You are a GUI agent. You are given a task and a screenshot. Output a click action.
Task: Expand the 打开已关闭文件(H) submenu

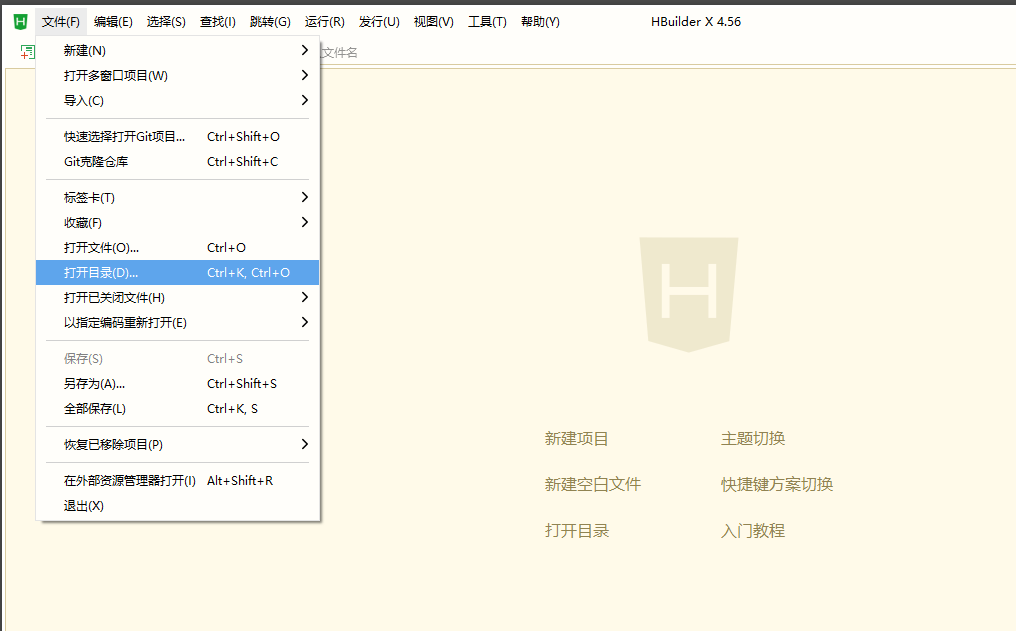coord(178,297)
